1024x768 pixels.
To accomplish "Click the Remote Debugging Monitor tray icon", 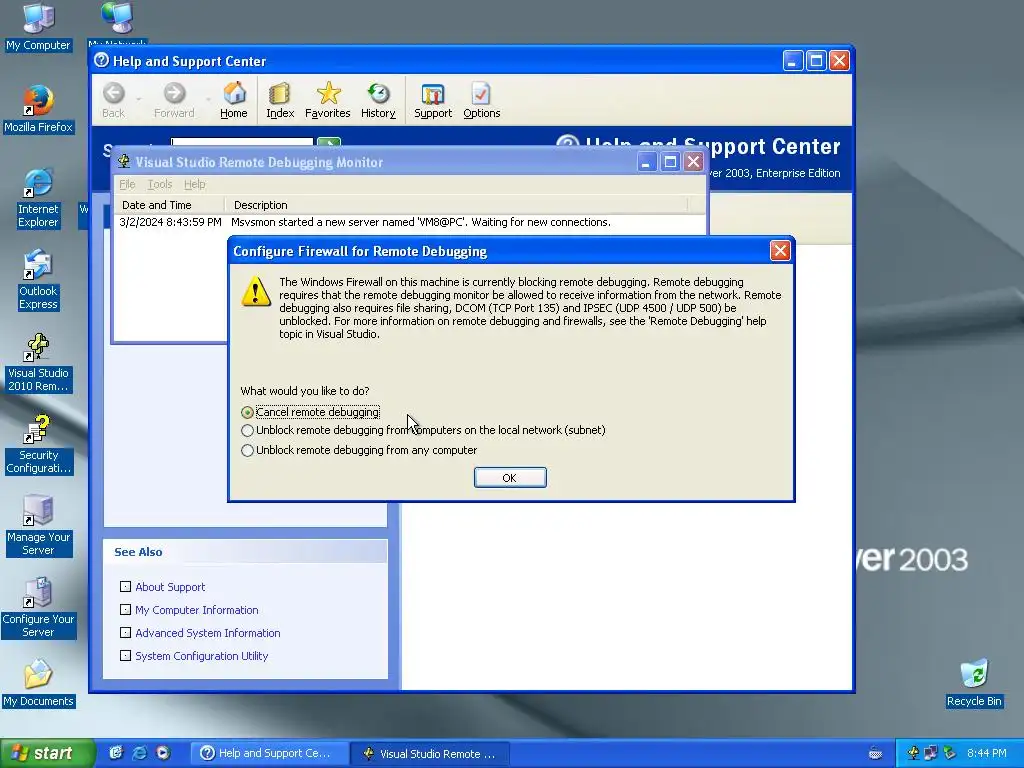I will pyautogui.click(x=913, y=753).
